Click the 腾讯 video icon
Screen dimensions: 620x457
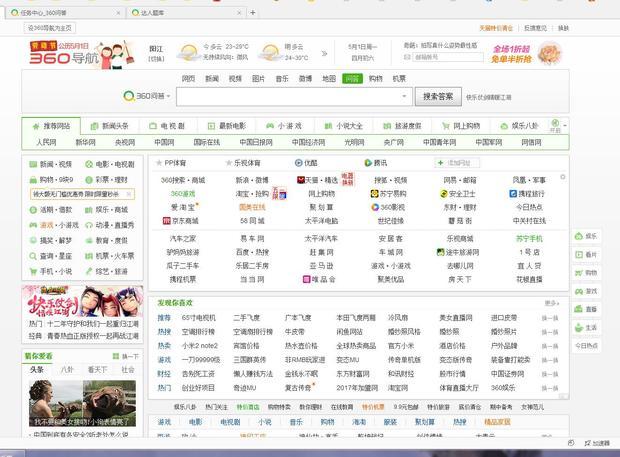(x=368, y=162)
